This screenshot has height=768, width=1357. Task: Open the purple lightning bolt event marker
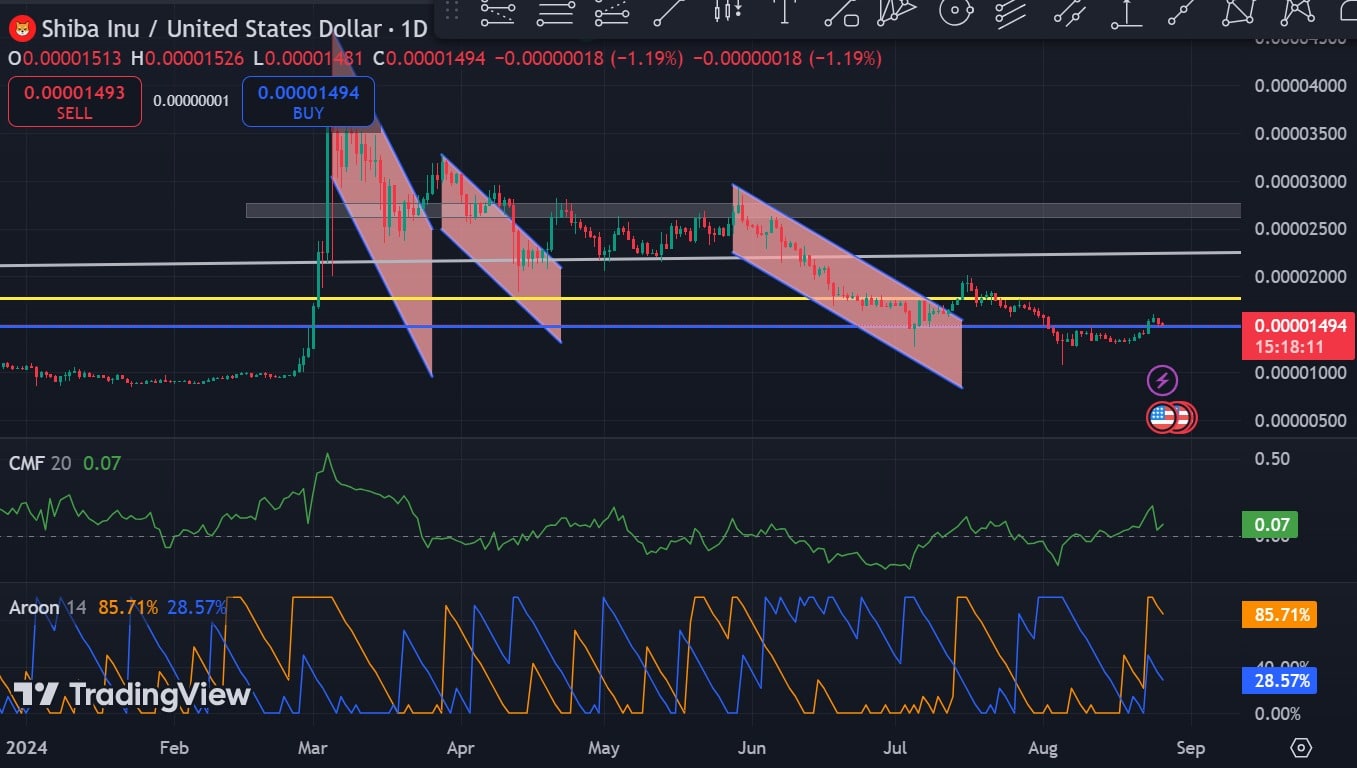click(x=1161, y=380)
